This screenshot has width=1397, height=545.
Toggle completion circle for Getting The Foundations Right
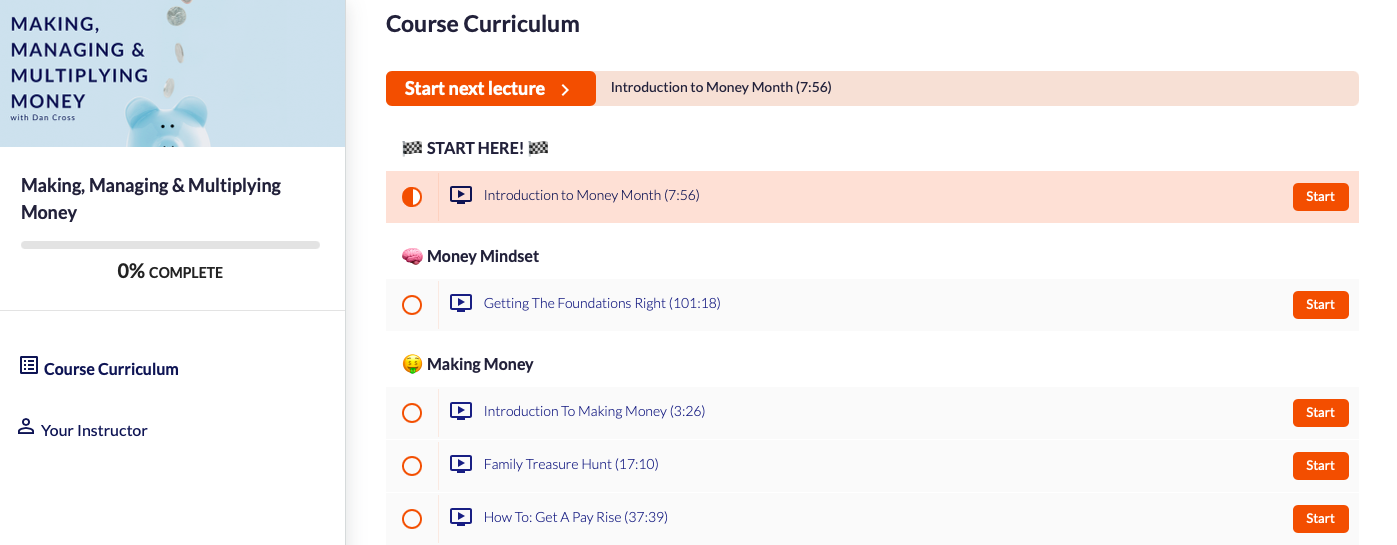pos(411,305)
